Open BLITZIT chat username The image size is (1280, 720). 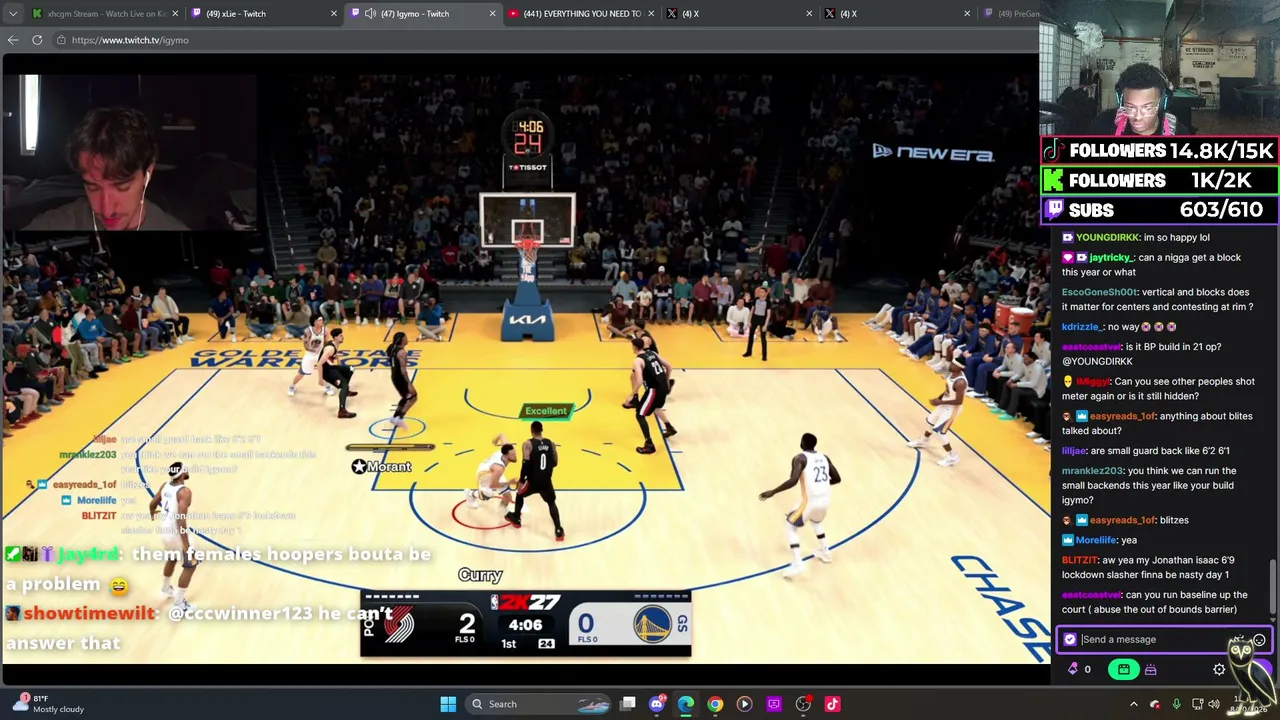[x=1080, y=561]
